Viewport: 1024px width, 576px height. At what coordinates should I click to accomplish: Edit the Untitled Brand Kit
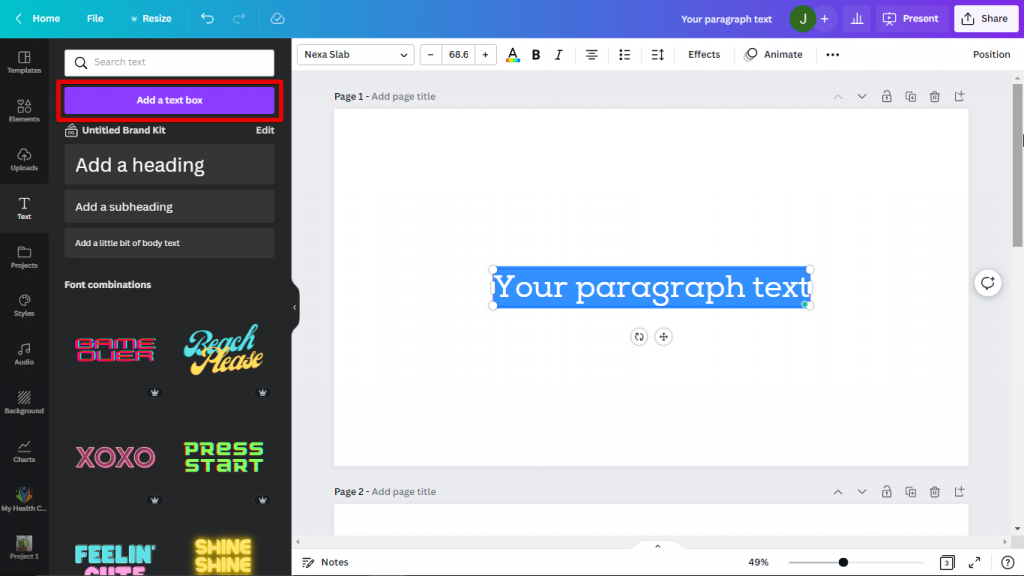tap(264, 130)
